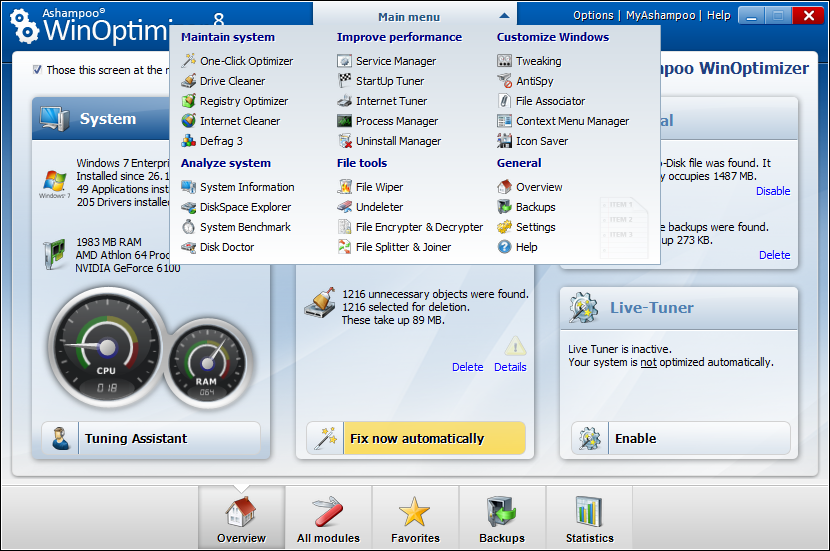Launch Drive Cleaner from its icon
This screenshot has height=551, width=830.
coord(188,81)
